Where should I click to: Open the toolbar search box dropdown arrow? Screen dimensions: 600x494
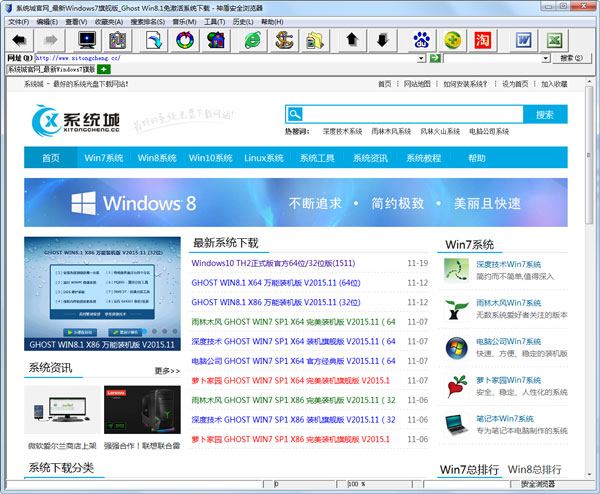546,58
